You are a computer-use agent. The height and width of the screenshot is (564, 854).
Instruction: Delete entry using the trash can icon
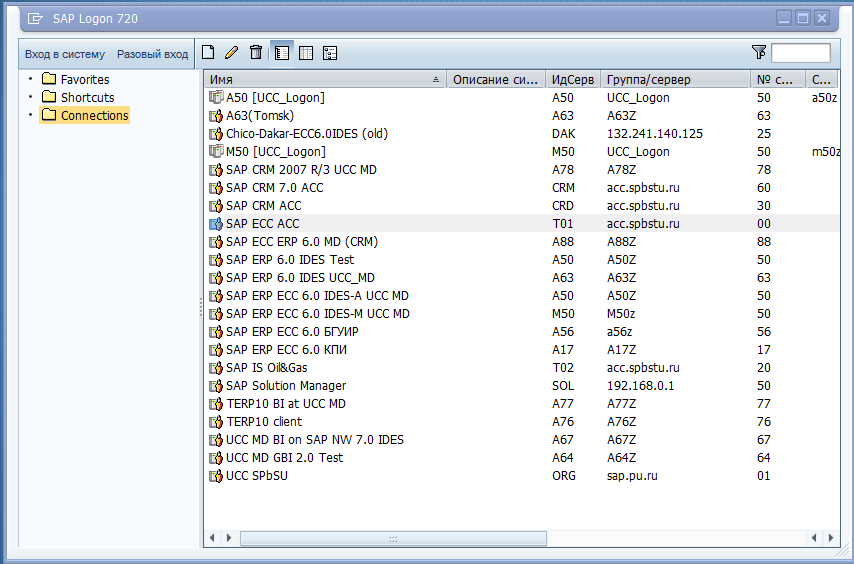pos(256,52)
